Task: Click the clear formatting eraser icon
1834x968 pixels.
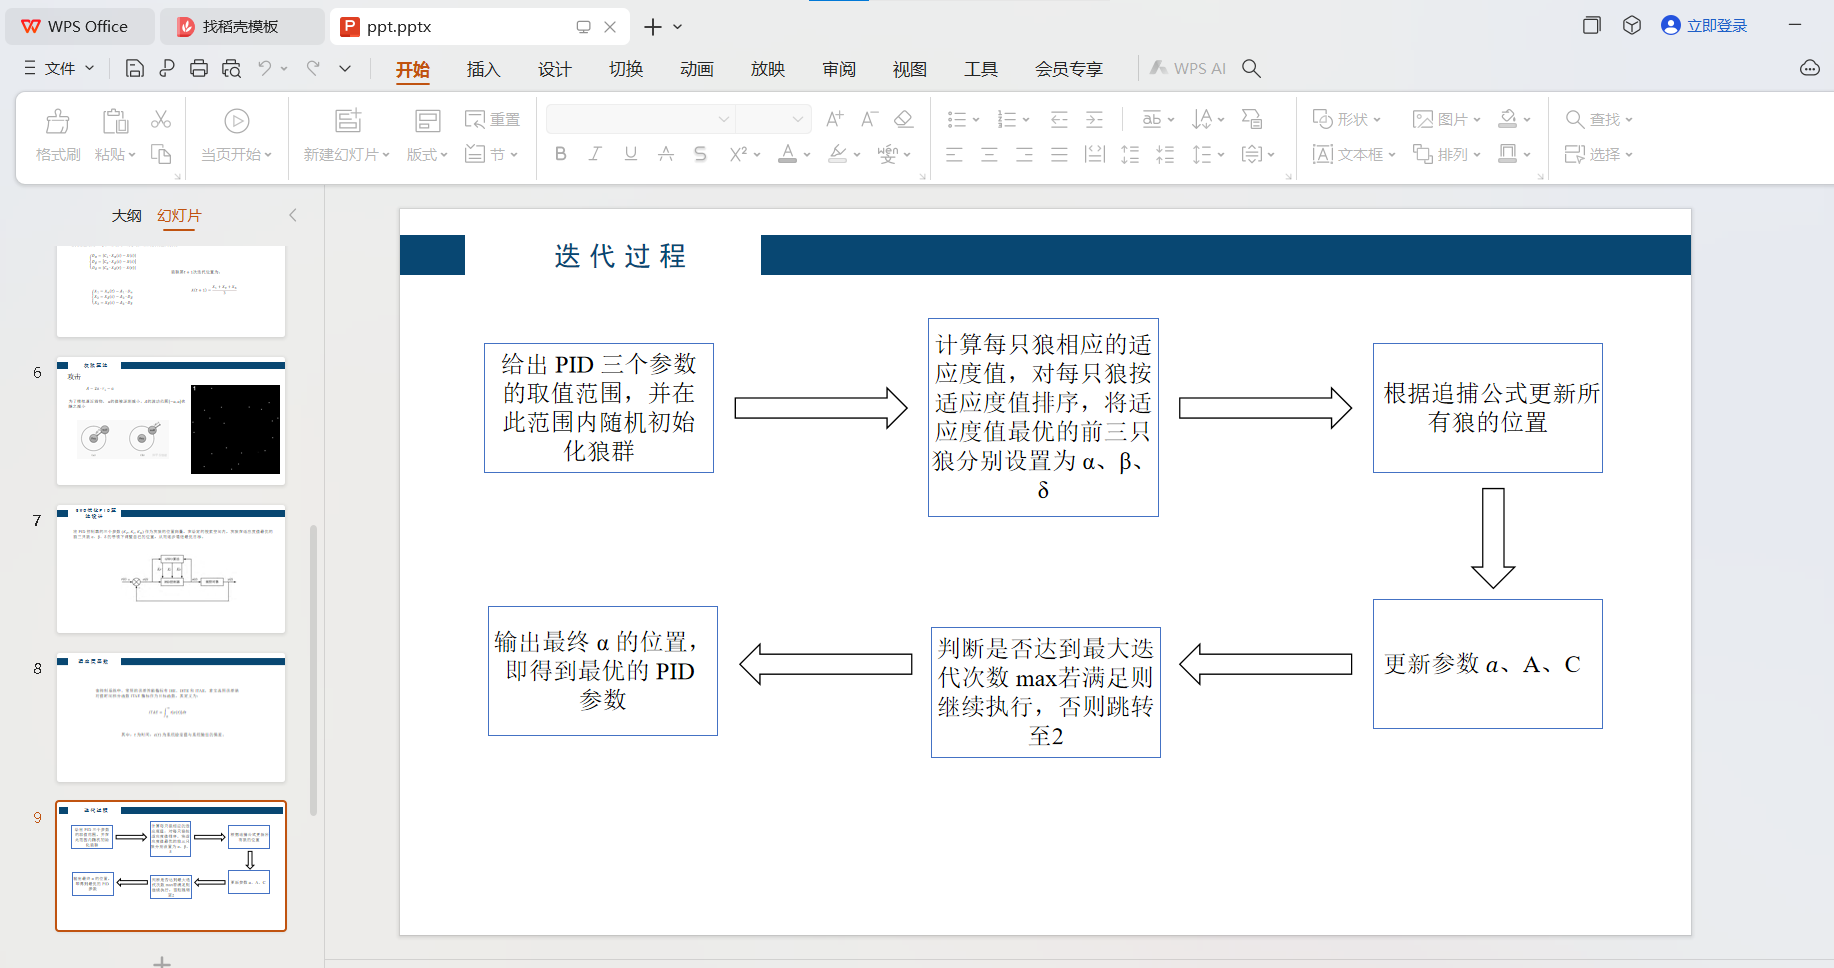Action: pyautogui.click(x=904, y=119)
